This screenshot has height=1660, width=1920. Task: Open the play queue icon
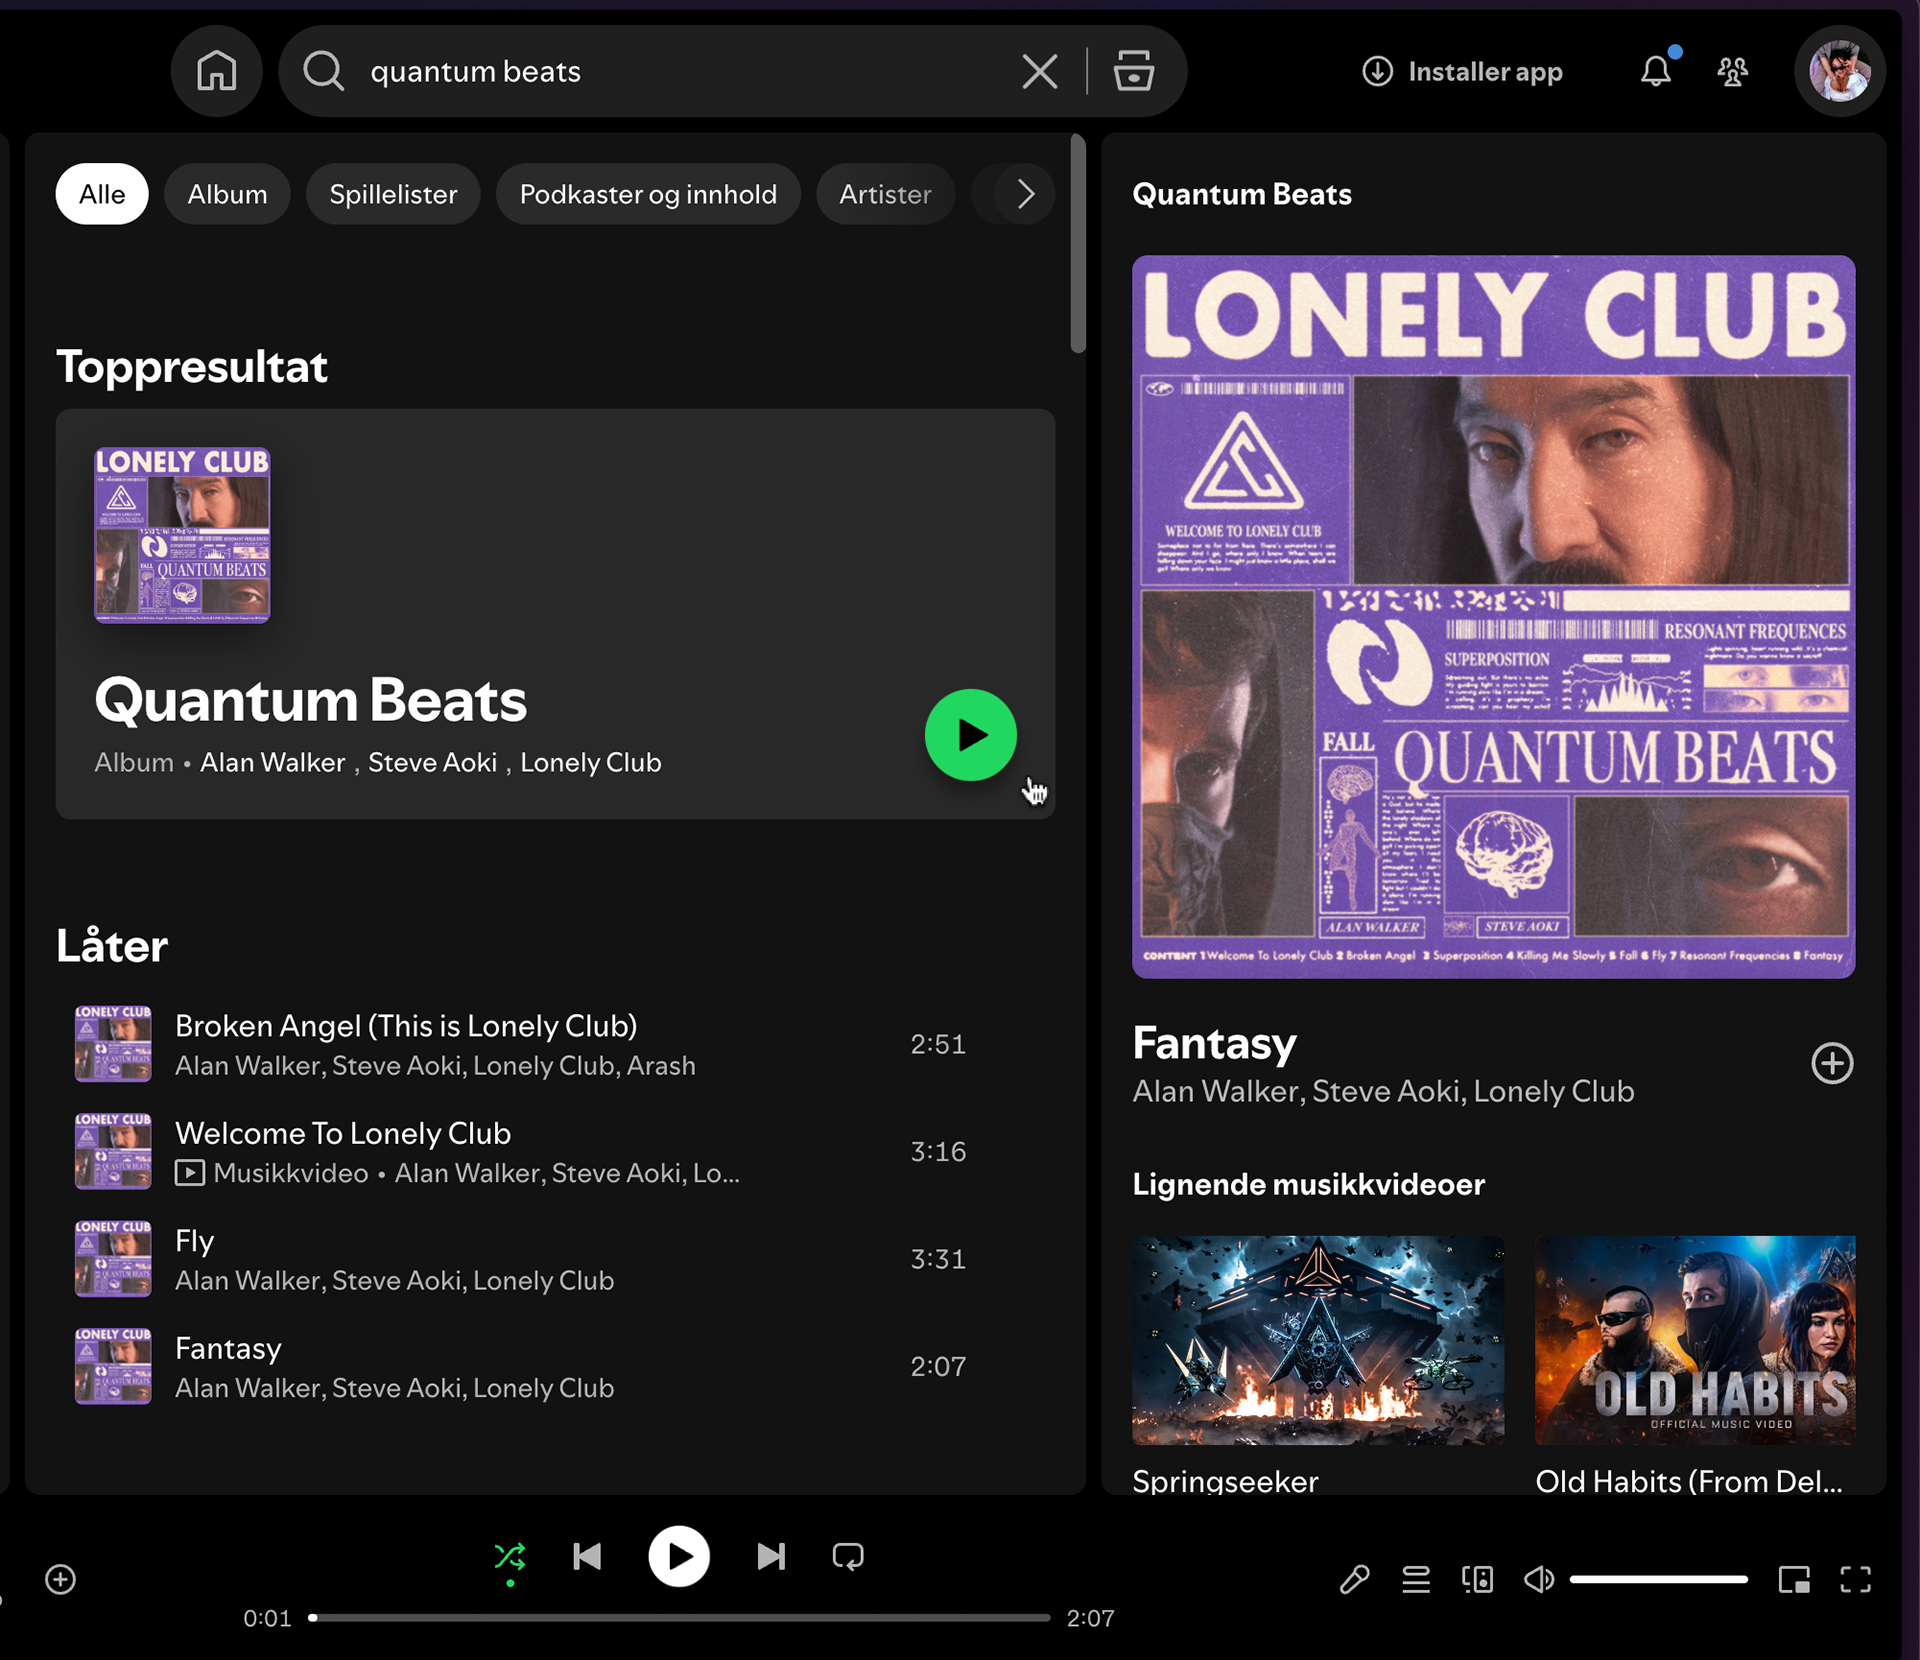pyautogui.click(x=1415, y=1579)
